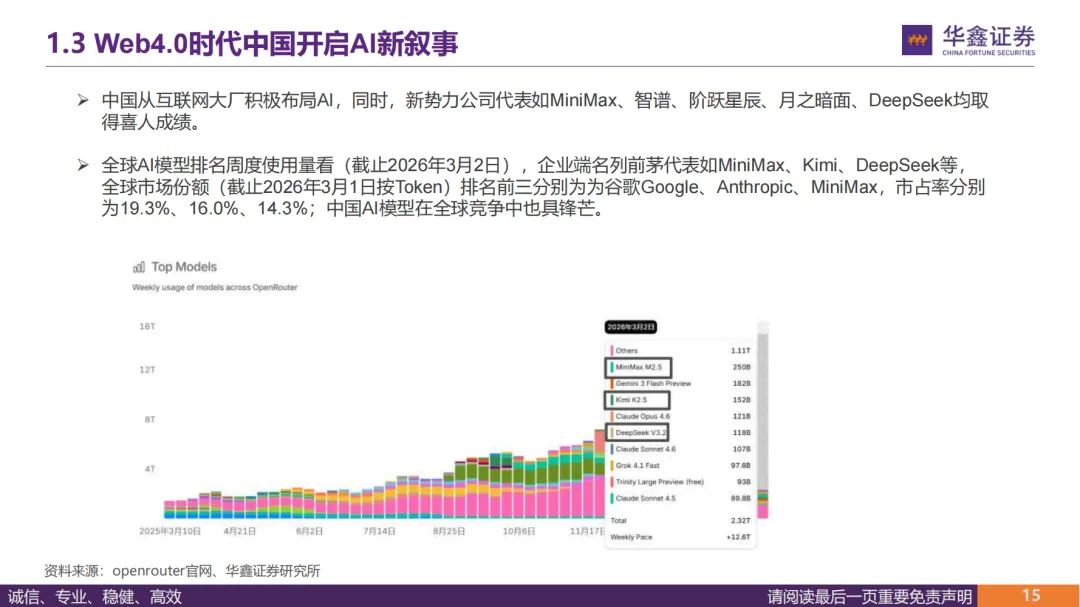
Task: Click the '93B' value for Trinity Large Preview
Action: [x=744, y=482]
